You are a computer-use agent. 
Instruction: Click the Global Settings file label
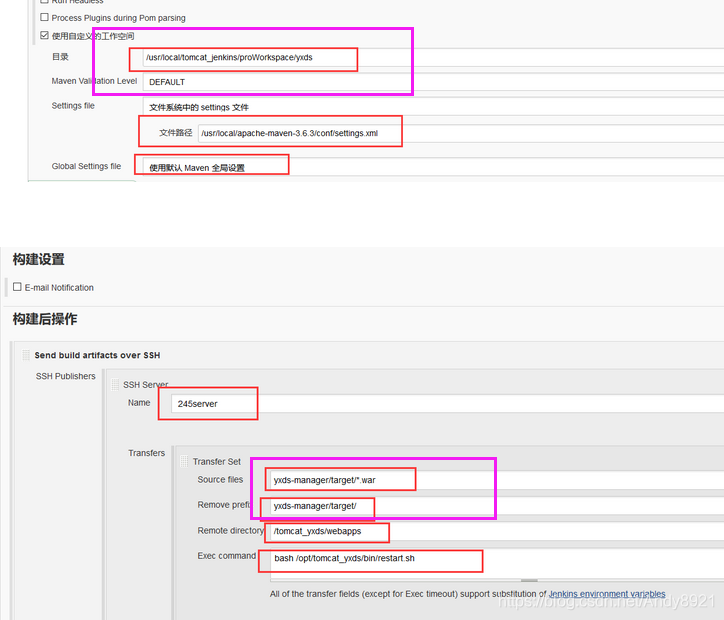tap(86, 166)
